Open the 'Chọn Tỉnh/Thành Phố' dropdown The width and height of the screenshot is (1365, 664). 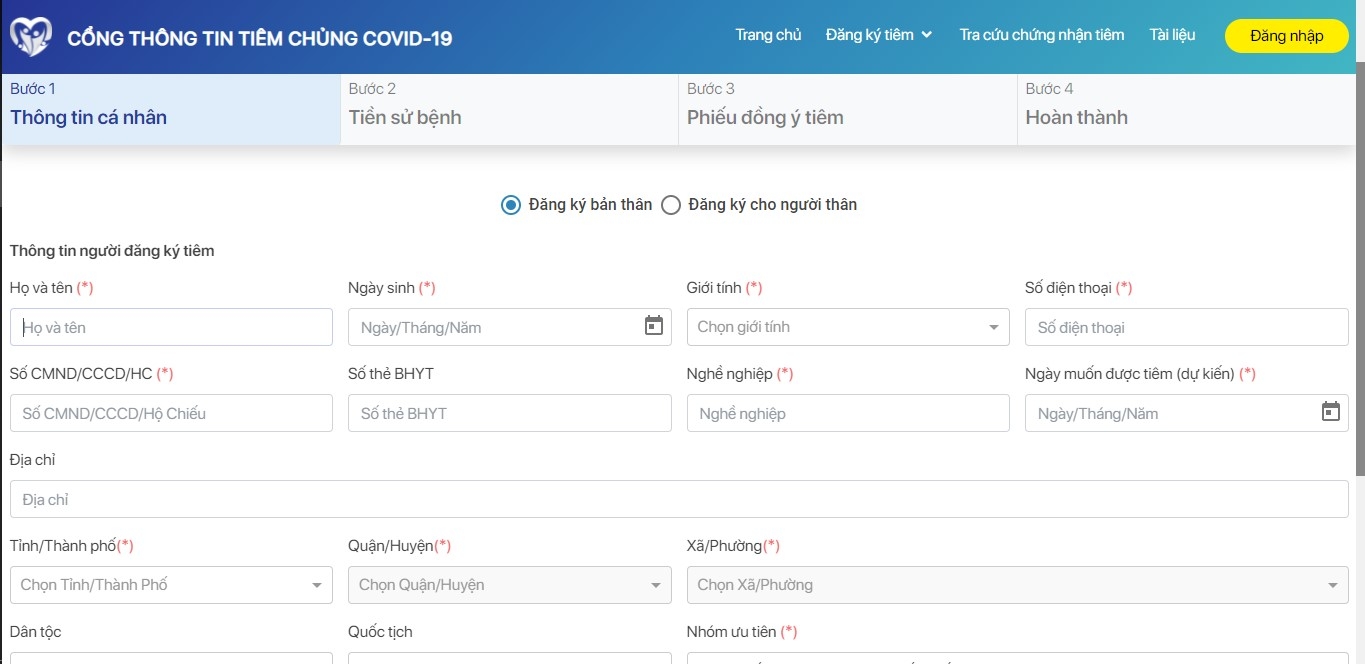[x=170, y=584]
